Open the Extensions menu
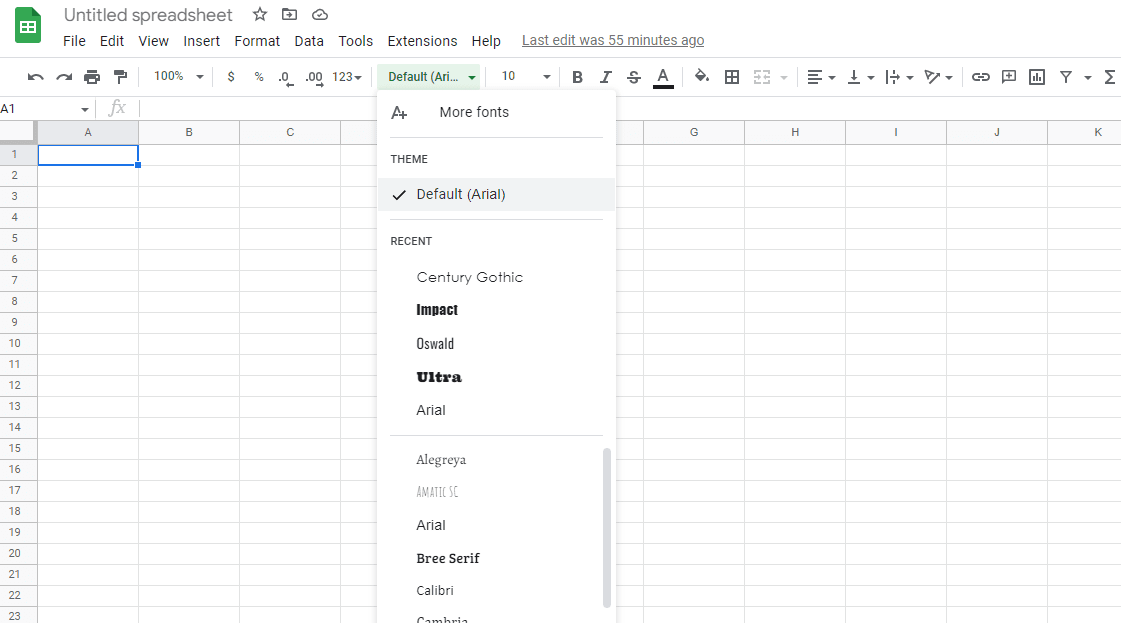1121x623 pixels. point(422,41)
